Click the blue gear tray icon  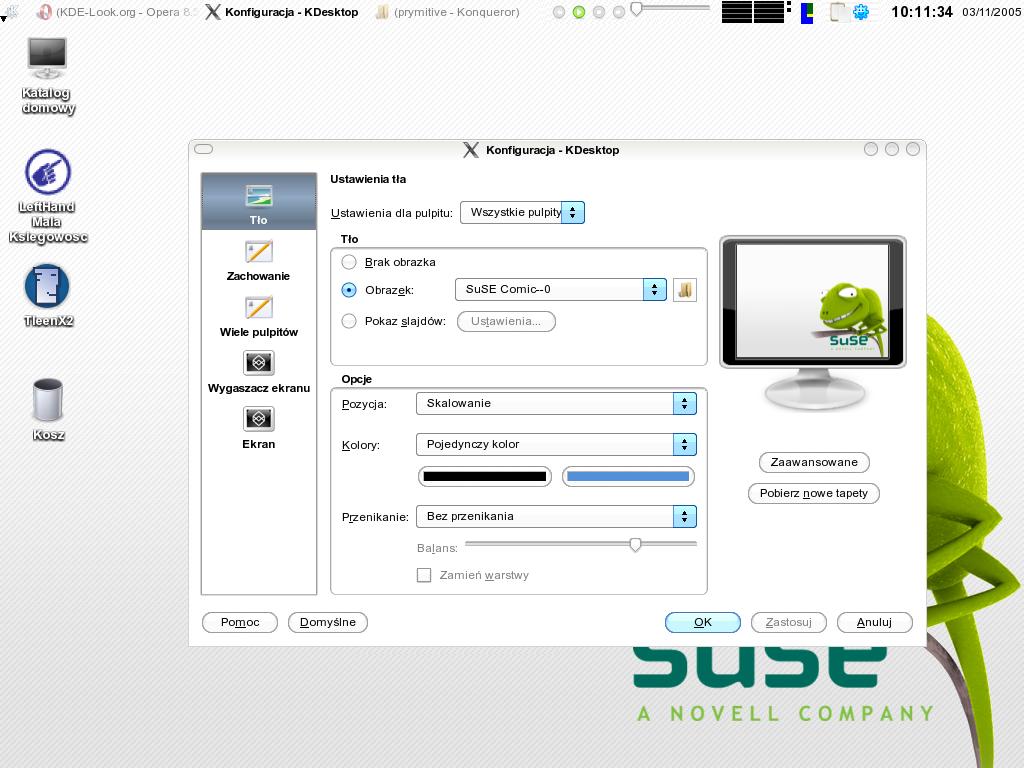pyautogui.click(x=861, y=12)
